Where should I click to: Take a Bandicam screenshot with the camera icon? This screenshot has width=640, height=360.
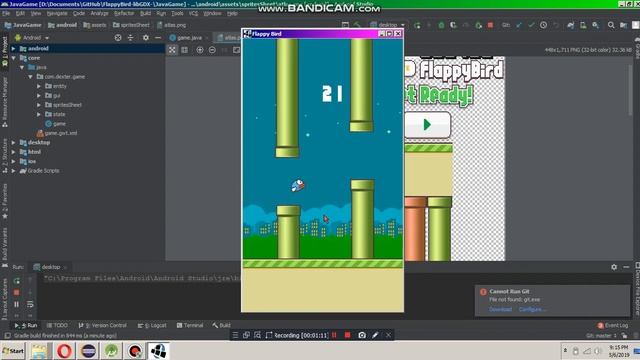[362, 335]
